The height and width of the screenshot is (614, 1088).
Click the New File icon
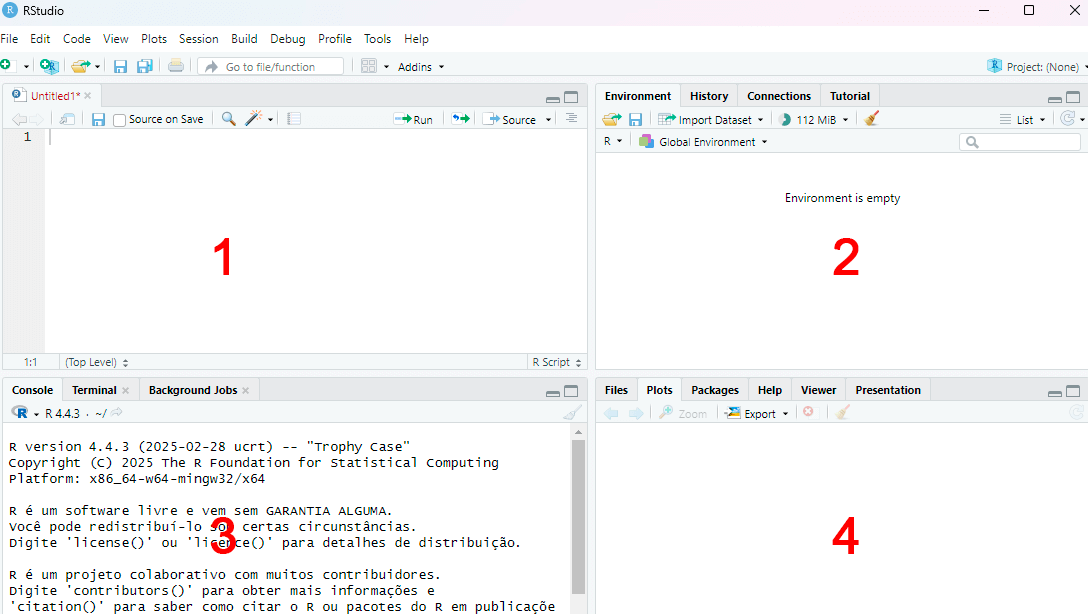(6, 66)
